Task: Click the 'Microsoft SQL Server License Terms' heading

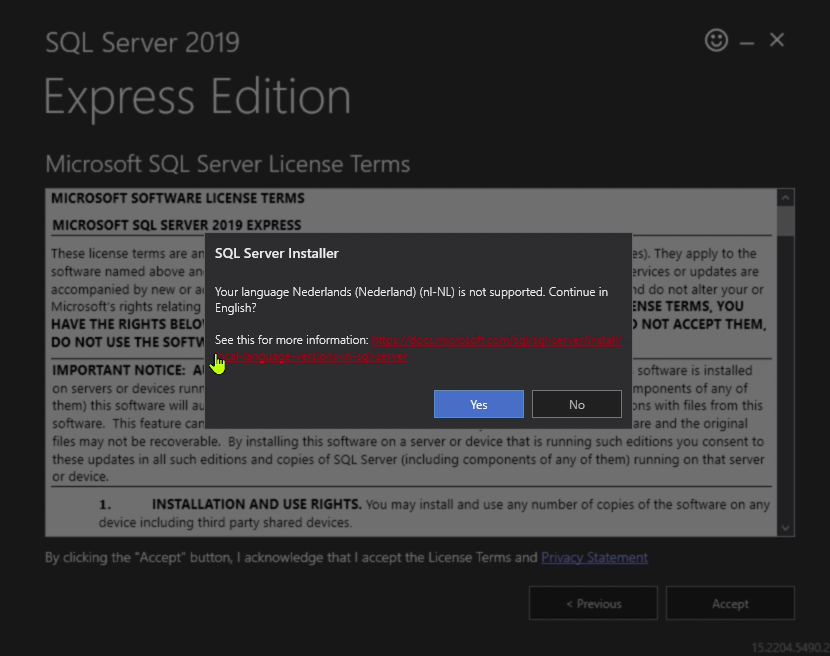Action: coord(228,164)
